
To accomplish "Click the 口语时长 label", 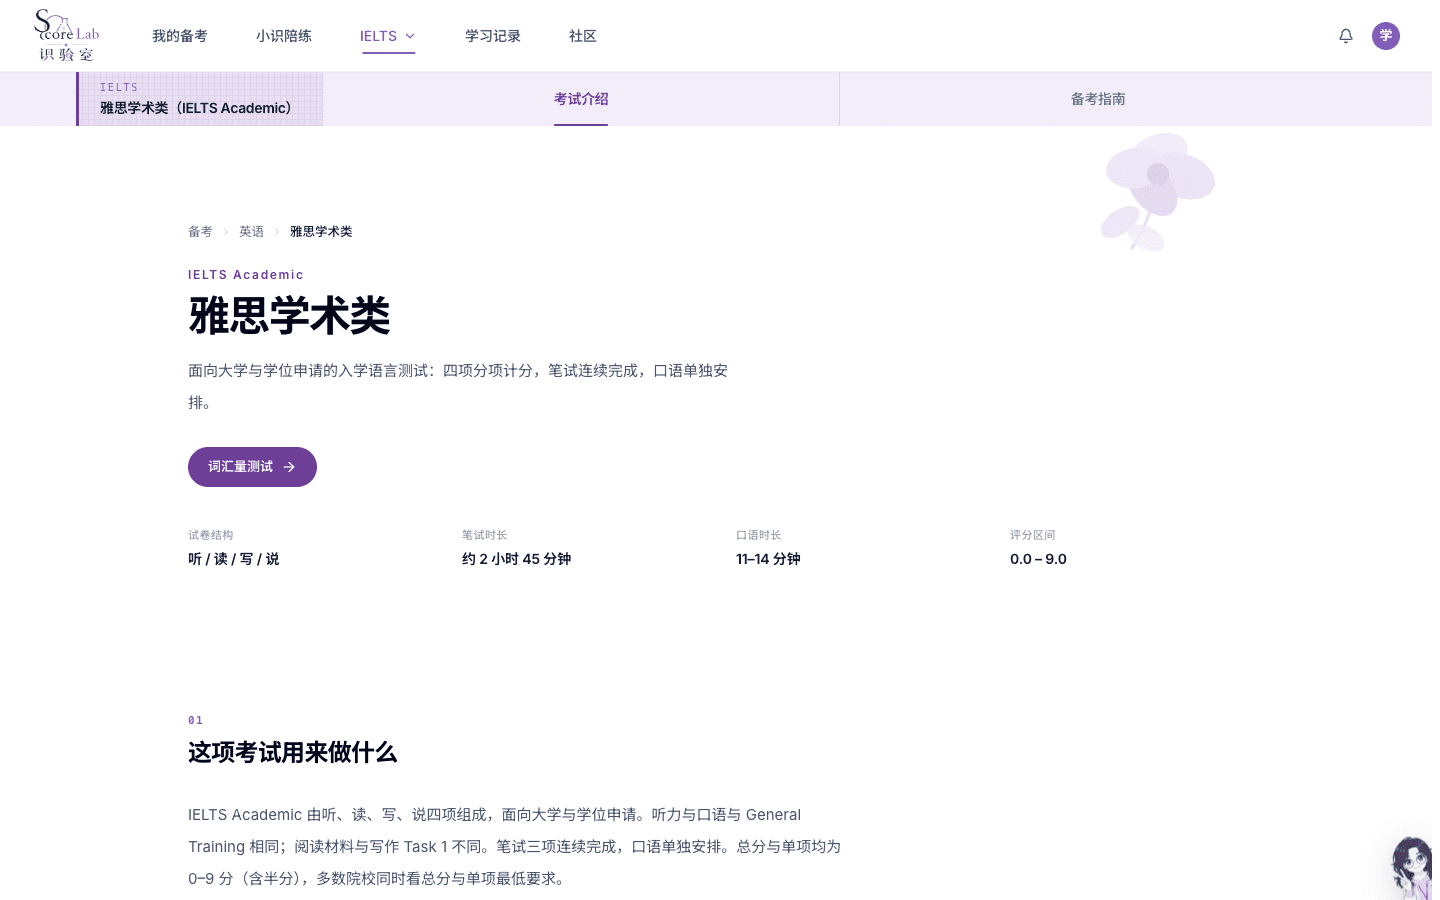I will click(758, 535).
